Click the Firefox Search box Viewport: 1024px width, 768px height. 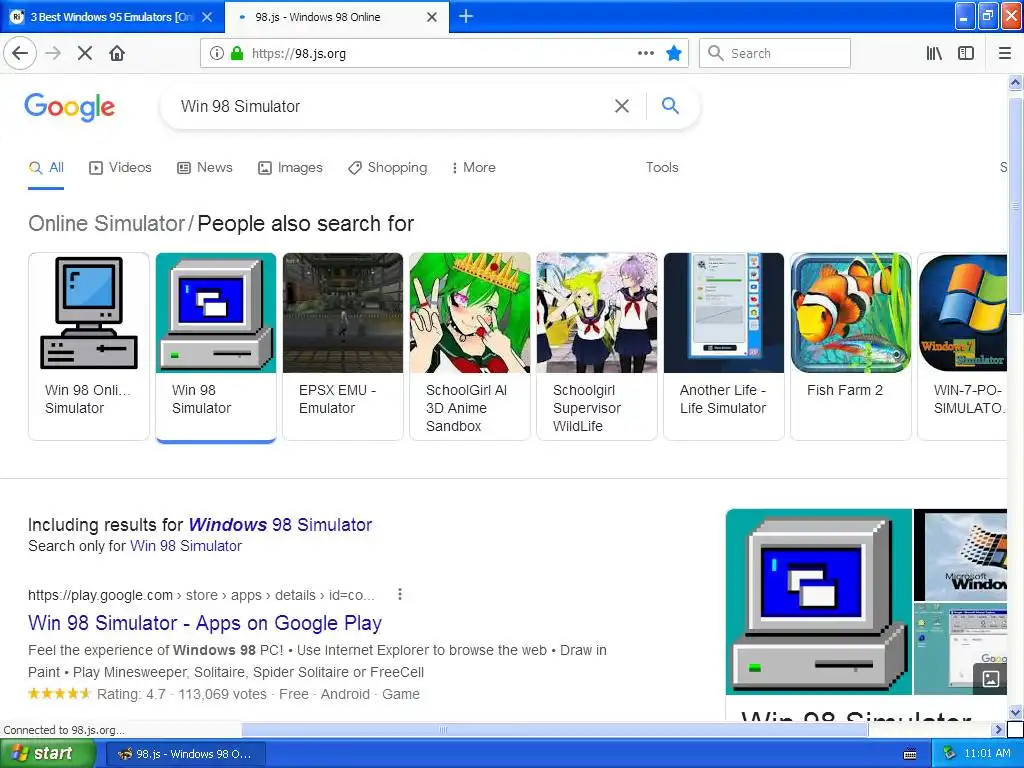coord(775,54)
